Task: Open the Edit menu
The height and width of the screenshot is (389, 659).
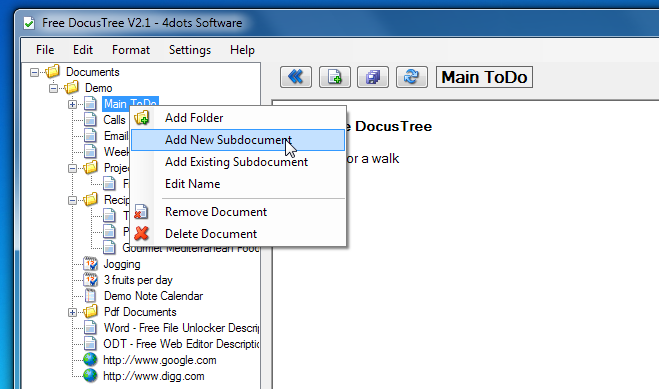Action: click(x=83, y=50)
